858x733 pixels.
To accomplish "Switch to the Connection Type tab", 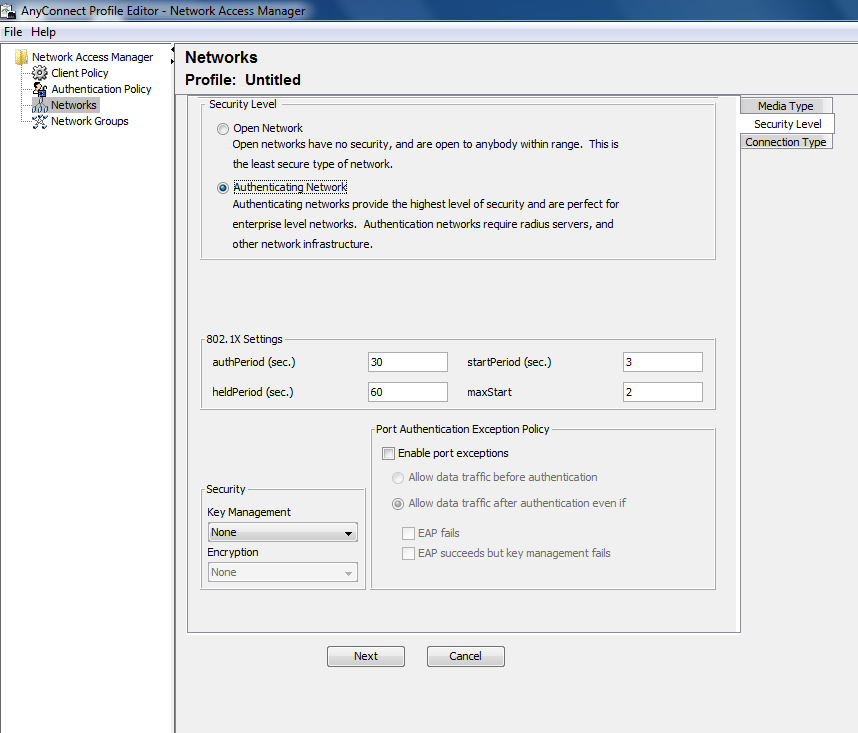I will point(786,142).
